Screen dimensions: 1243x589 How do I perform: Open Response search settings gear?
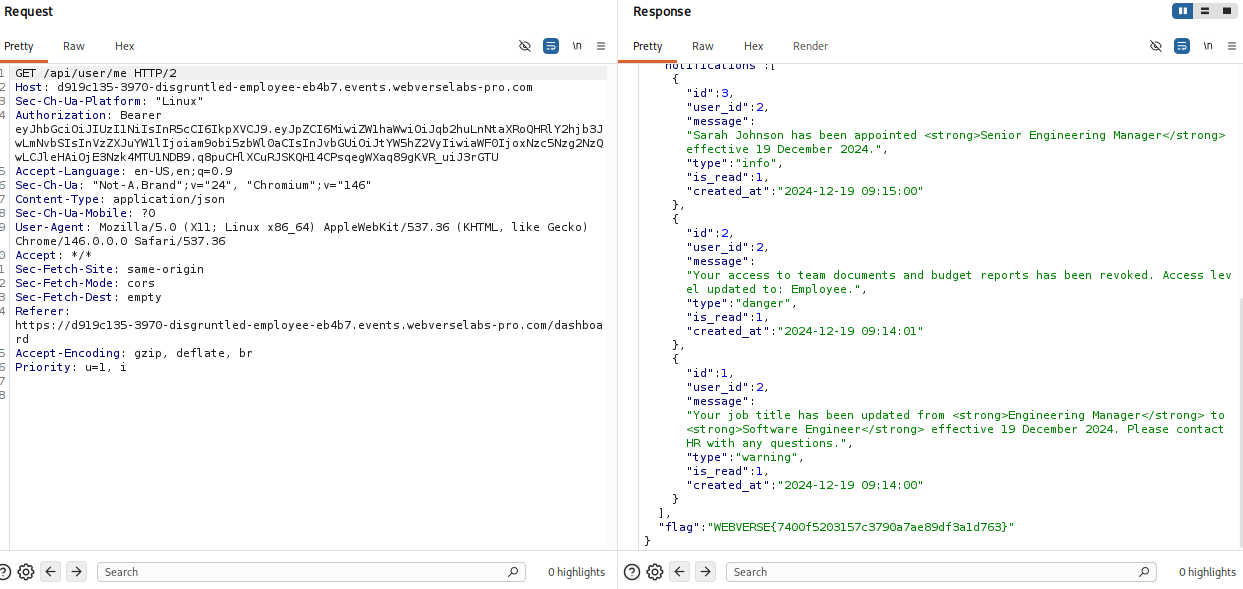655,572
